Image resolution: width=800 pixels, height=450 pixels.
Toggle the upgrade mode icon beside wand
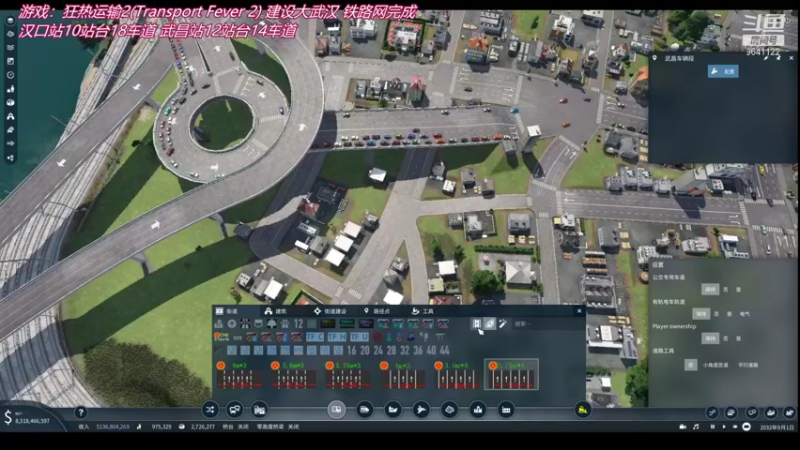pos(489,323)
